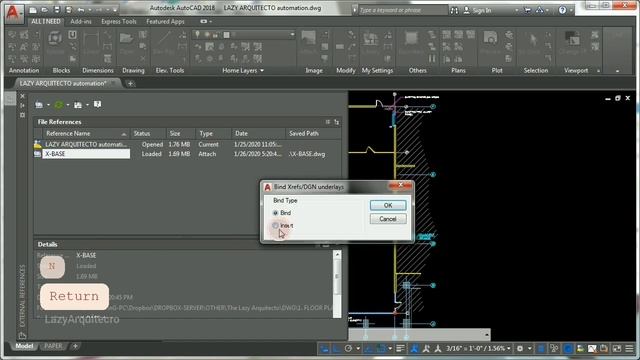Switch to the Express Tools ribbon tab
This screenshot has width=640, height=360.
point(119,21)
